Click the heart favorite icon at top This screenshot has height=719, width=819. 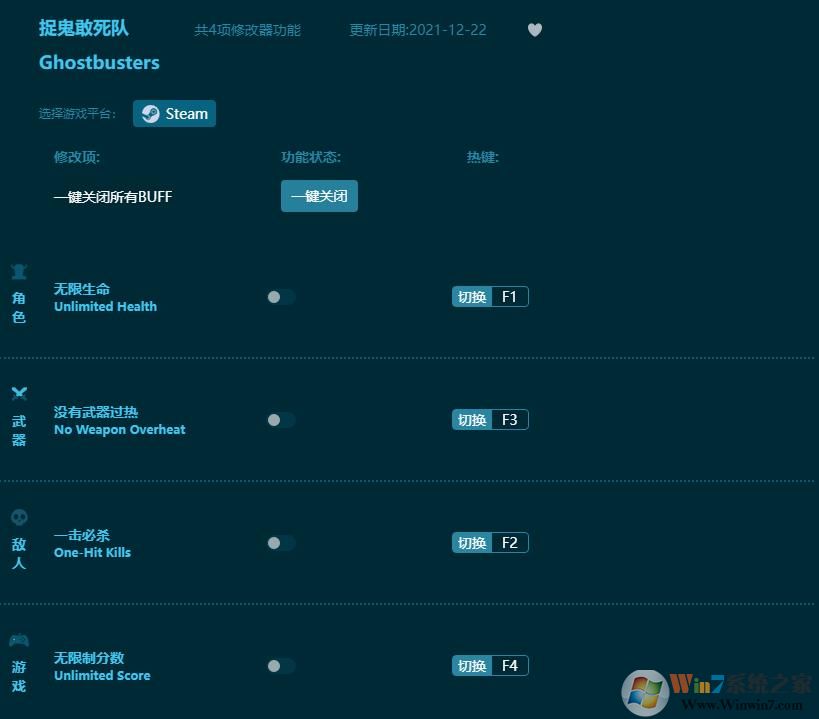(x=535, y=30)
